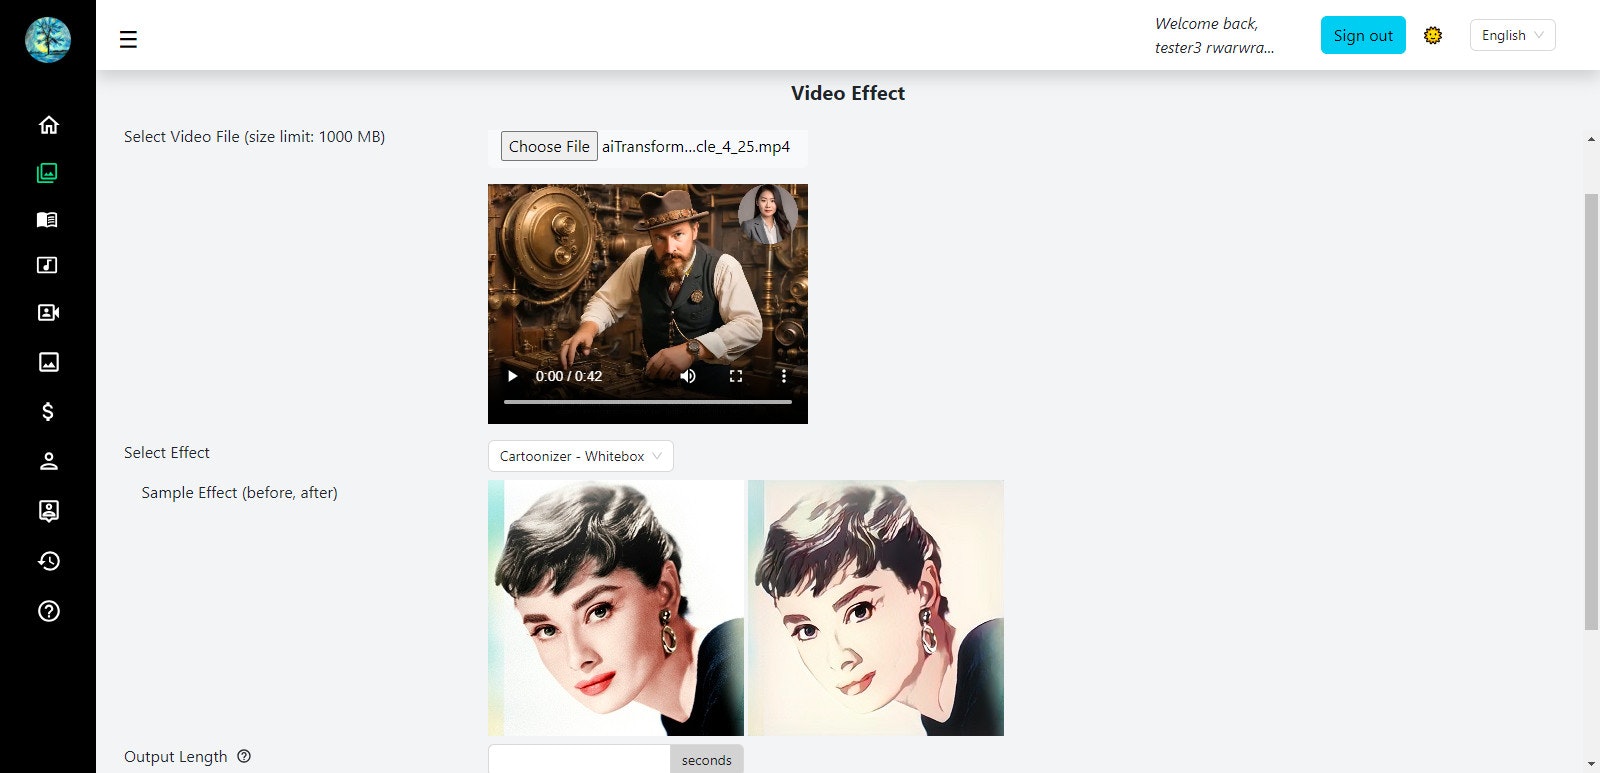The width and height of the screenshot is (1600, 773).
Task: Click the Choose File button
Action: [x=549, y=146]
